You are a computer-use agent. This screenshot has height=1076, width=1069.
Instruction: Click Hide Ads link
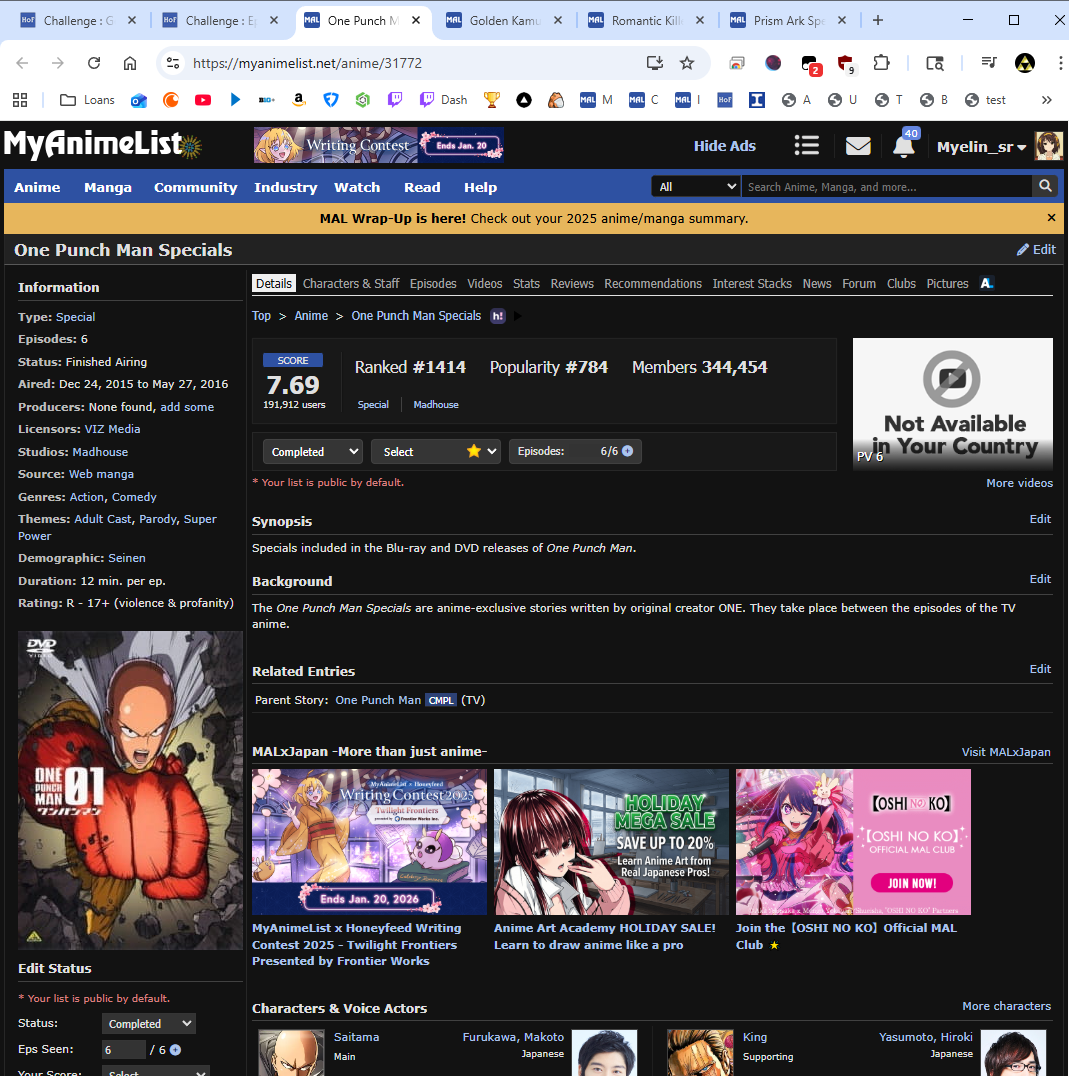pos(725,145)
